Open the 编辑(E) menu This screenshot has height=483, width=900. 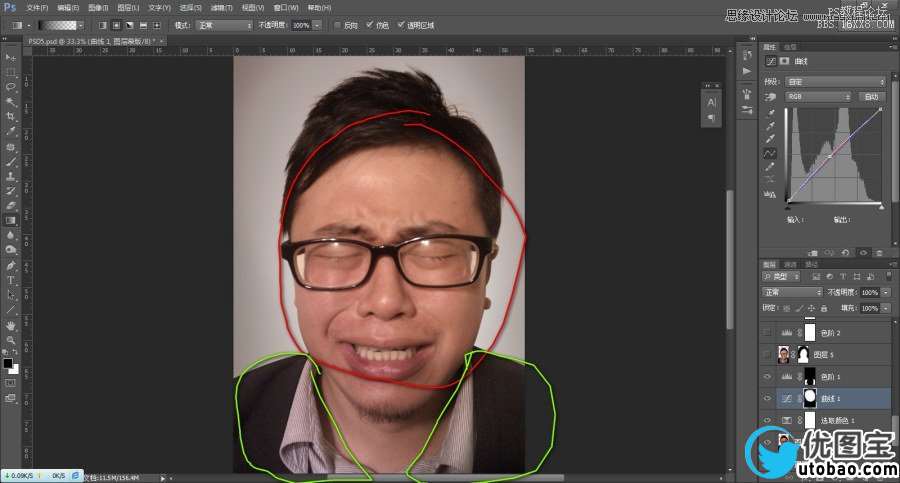(68, 8)
